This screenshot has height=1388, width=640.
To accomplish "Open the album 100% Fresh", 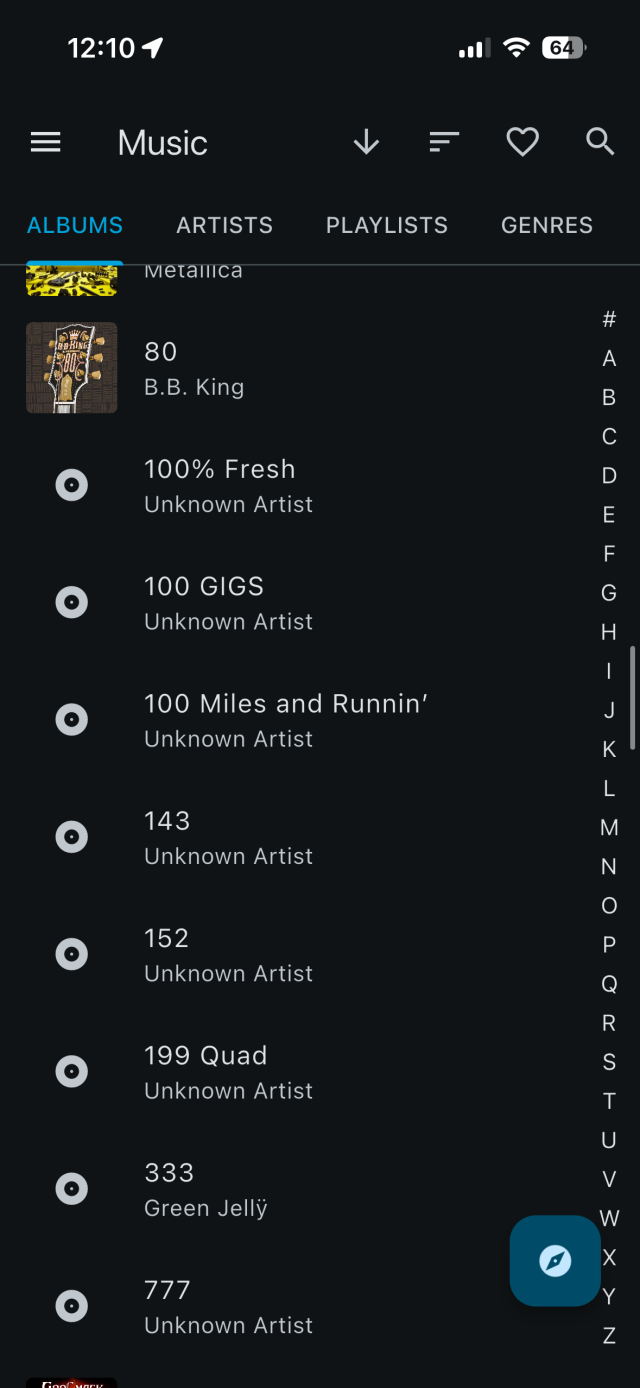I will click(x=220, y=485).
